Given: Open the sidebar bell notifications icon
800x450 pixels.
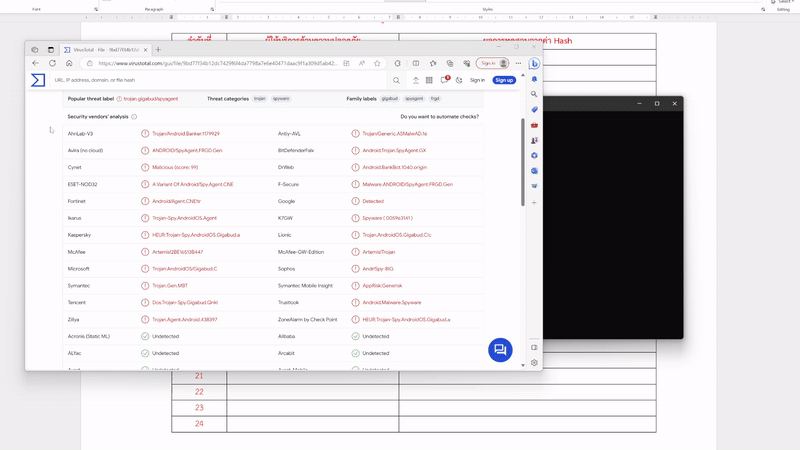Looking at the screenshot, I should [x=534, y=79].
